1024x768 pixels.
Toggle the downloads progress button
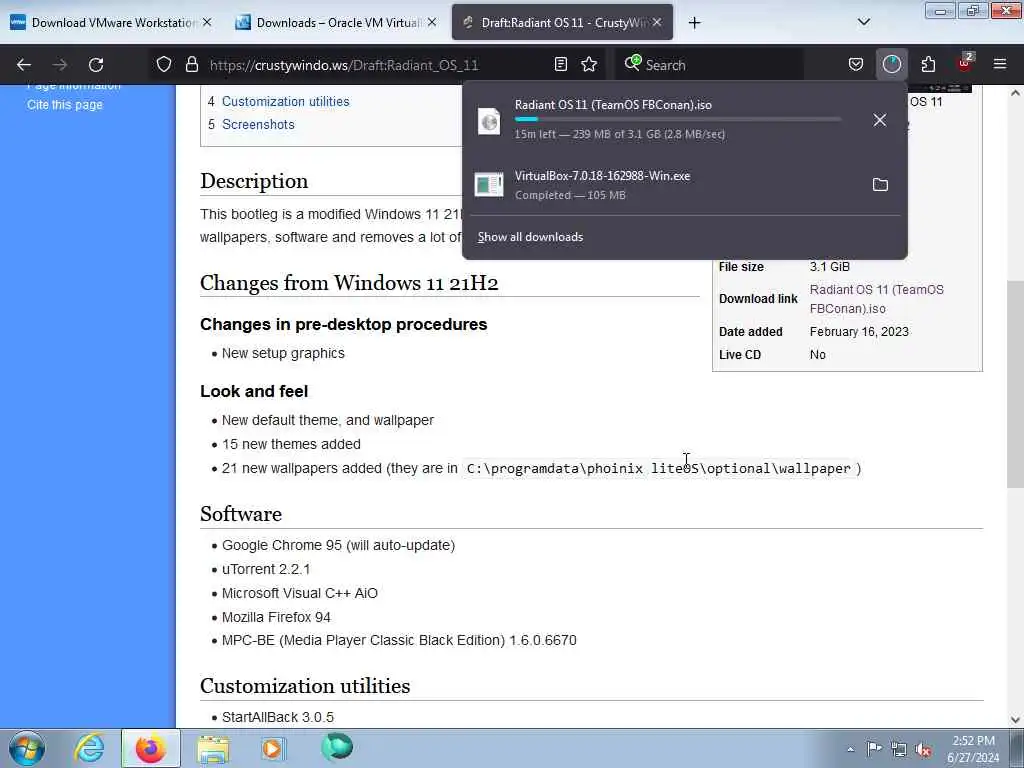891,64
